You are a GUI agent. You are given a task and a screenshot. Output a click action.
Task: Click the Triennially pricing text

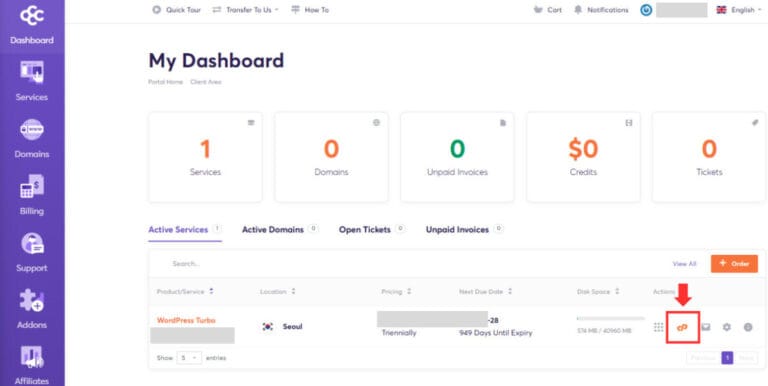399,333
